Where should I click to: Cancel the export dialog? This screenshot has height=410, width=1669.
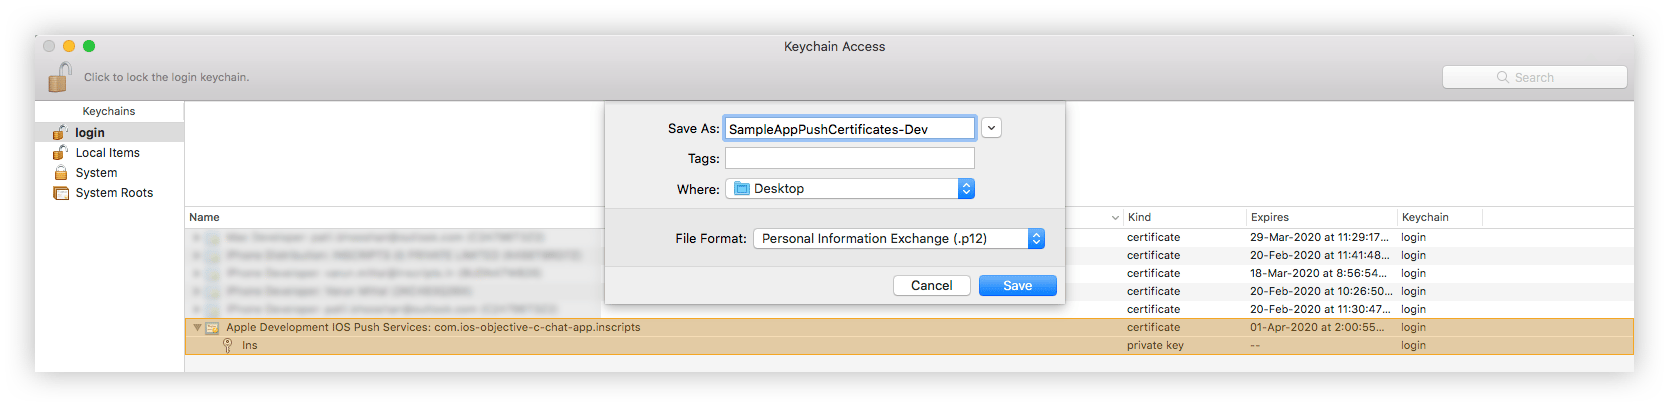(x=931, y=285)
